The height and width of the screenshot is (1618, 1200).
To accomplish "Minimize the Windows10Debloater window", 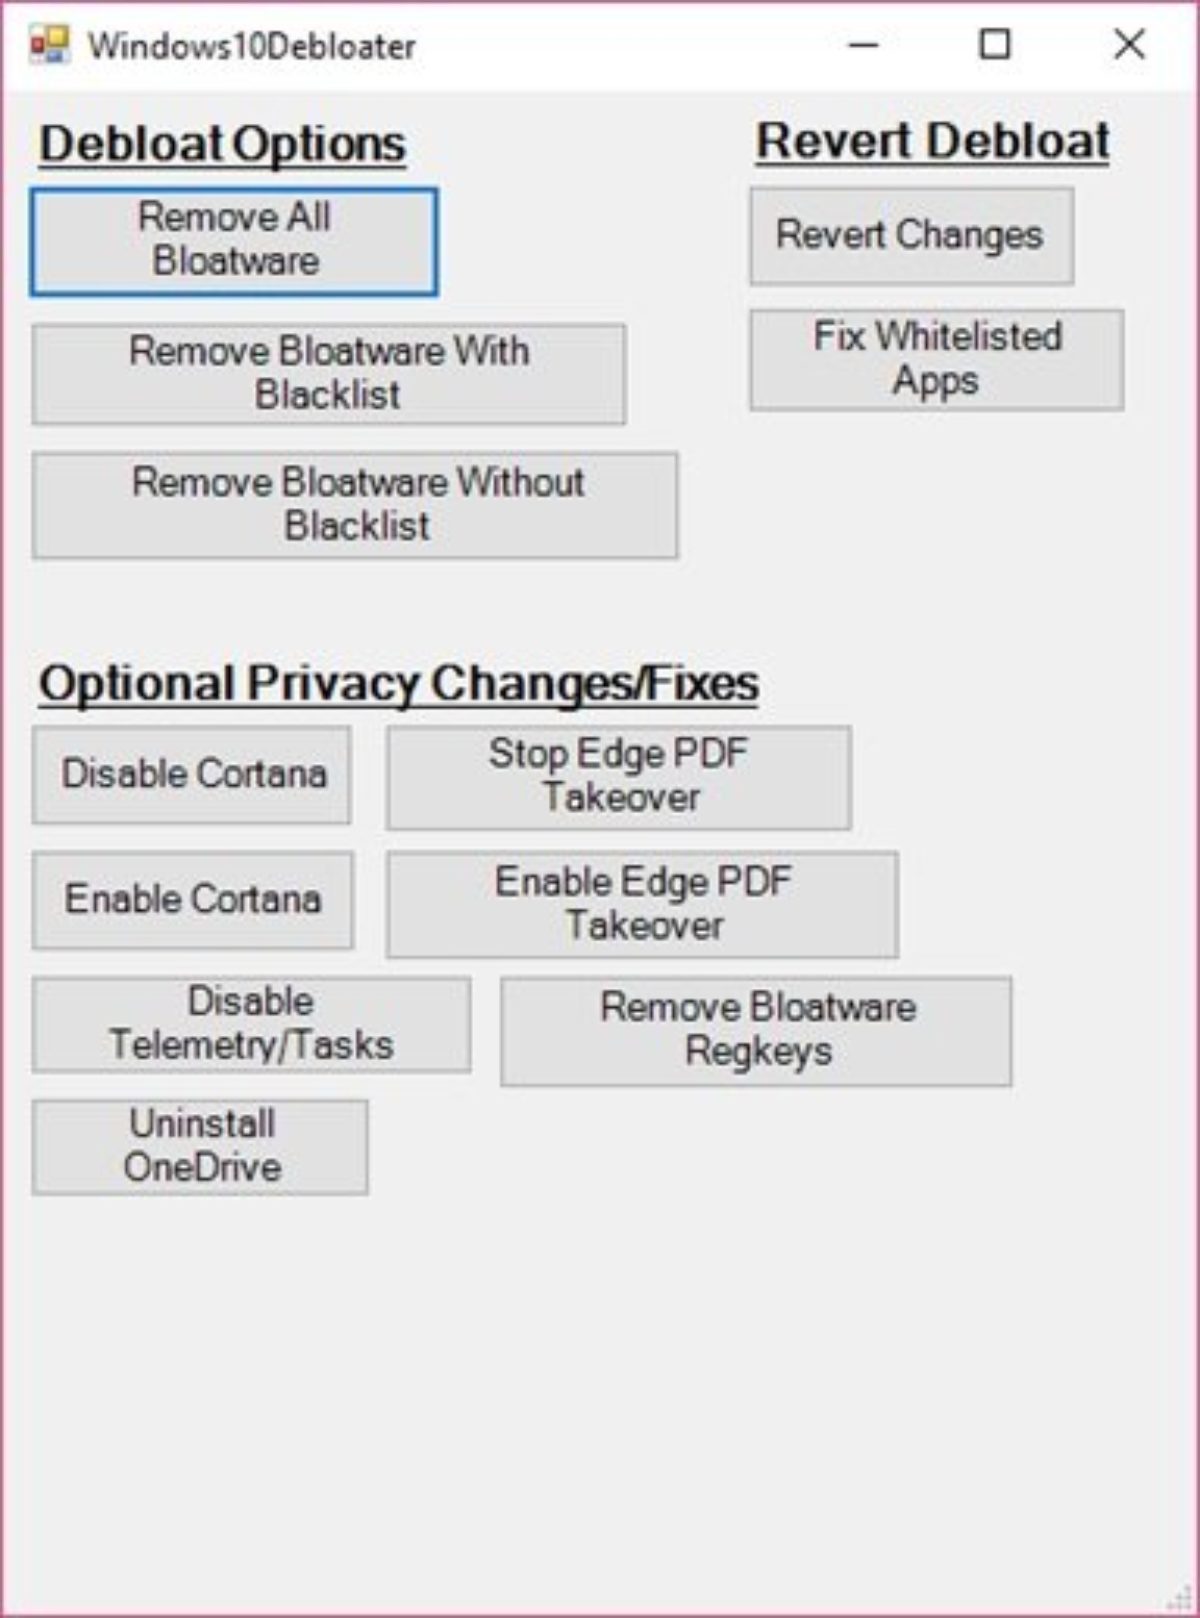I will coord(863,45).
